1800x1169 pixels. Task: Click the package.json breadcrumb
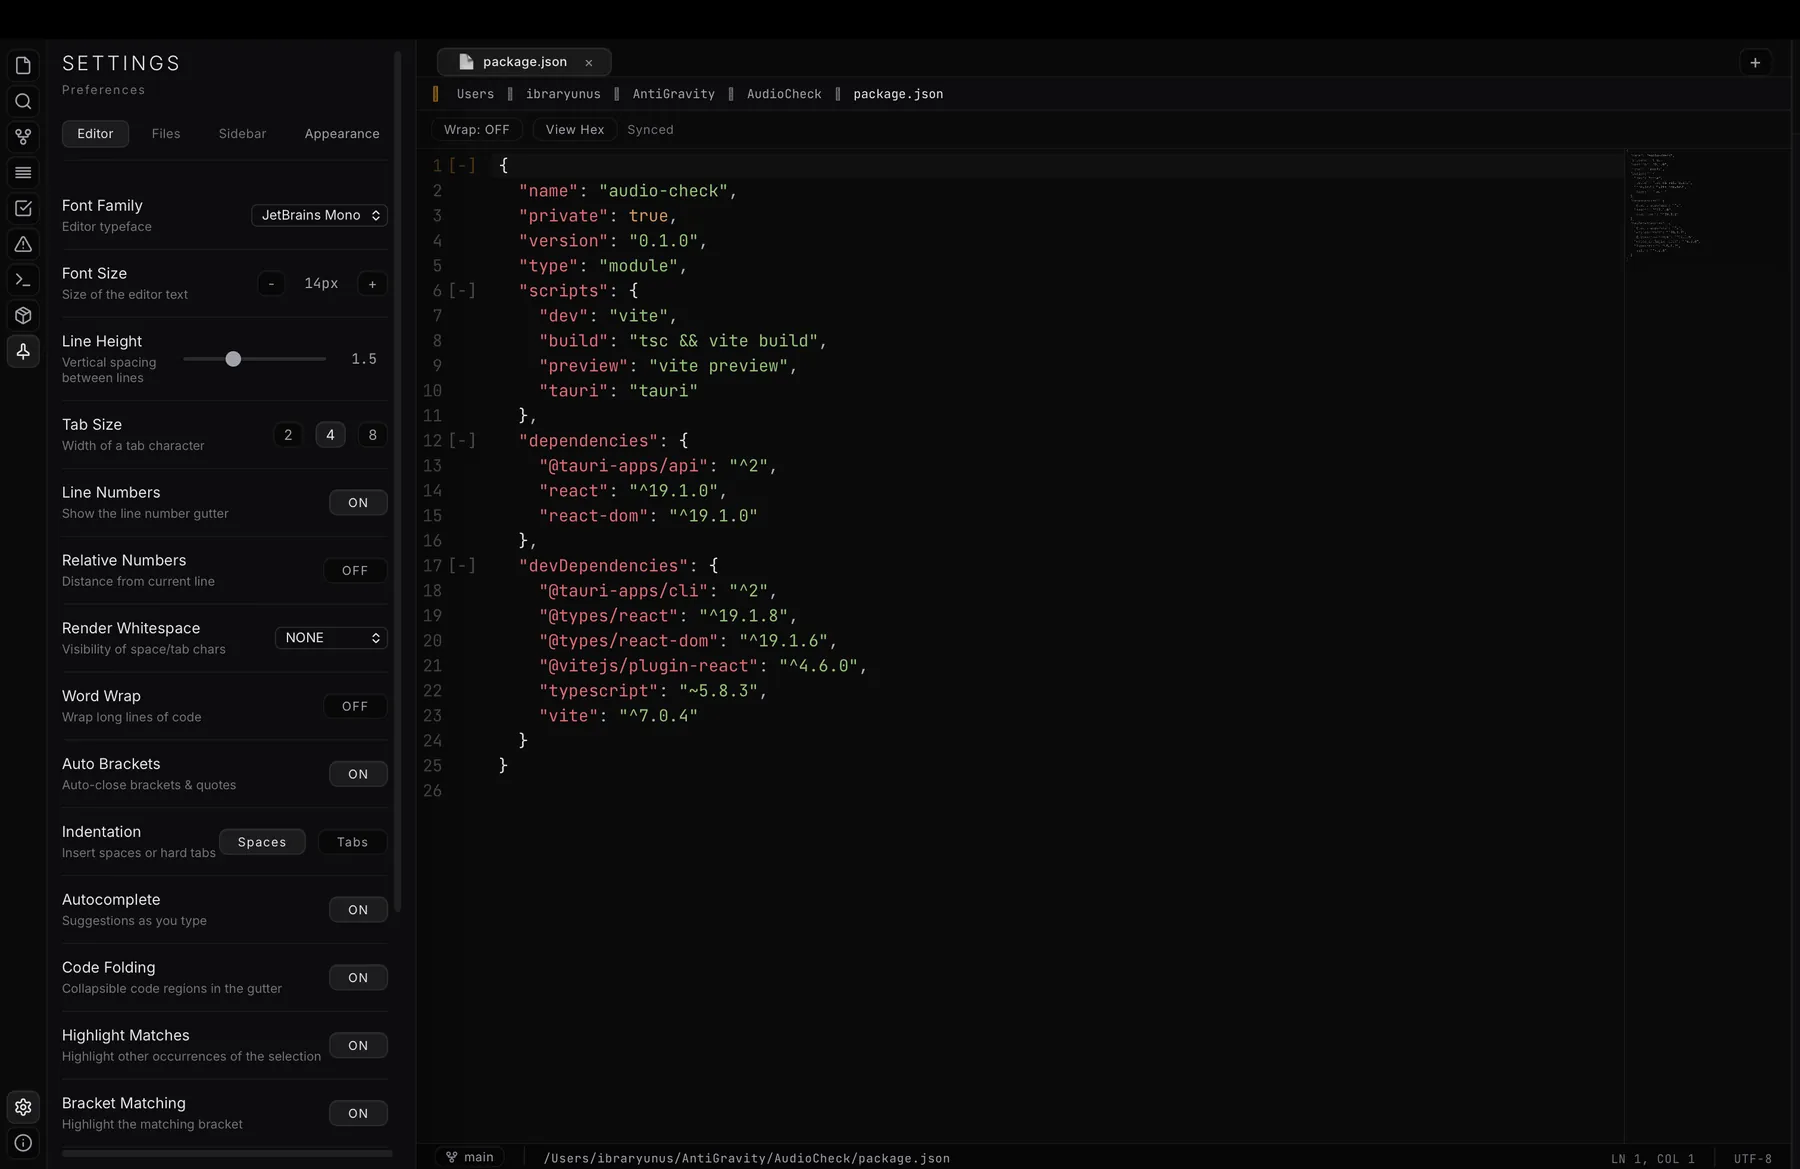point(898,94)
